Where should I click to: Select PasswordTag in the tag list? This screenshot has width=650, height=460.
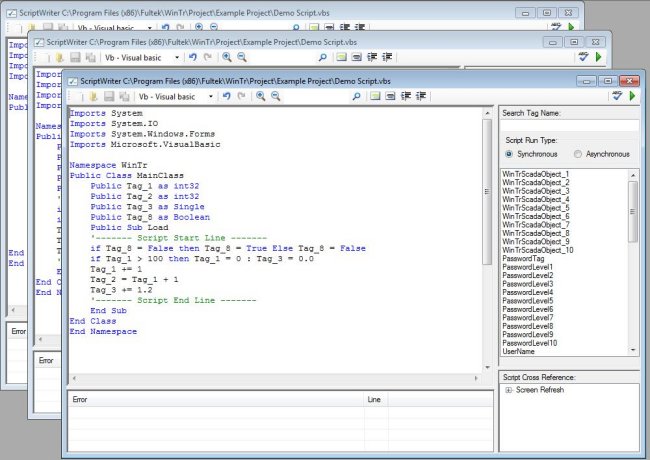pos(524,258)
